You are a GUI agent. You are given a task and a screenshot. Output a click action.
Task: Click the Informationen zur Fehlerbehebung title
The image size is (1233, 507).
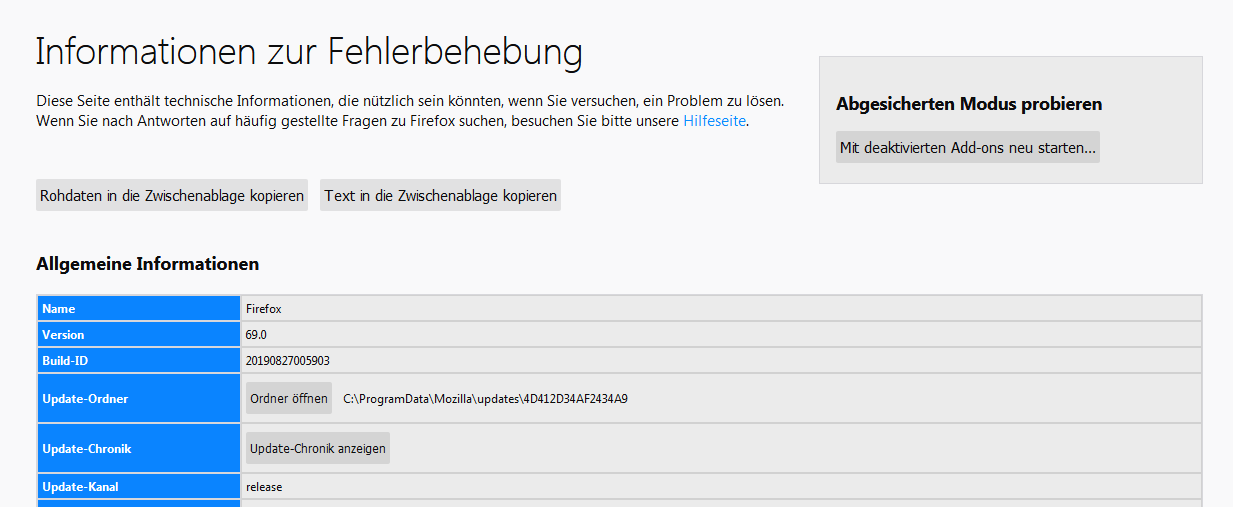pyautogui.click(x=309, y=52)
